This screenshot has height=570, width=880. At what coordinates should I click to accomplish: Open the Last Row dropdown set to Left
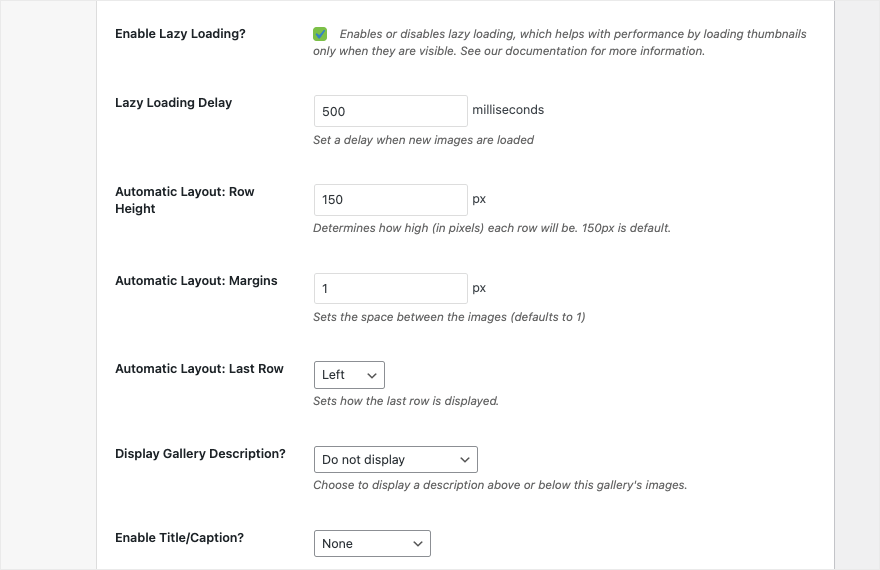(x=349, y=375)
